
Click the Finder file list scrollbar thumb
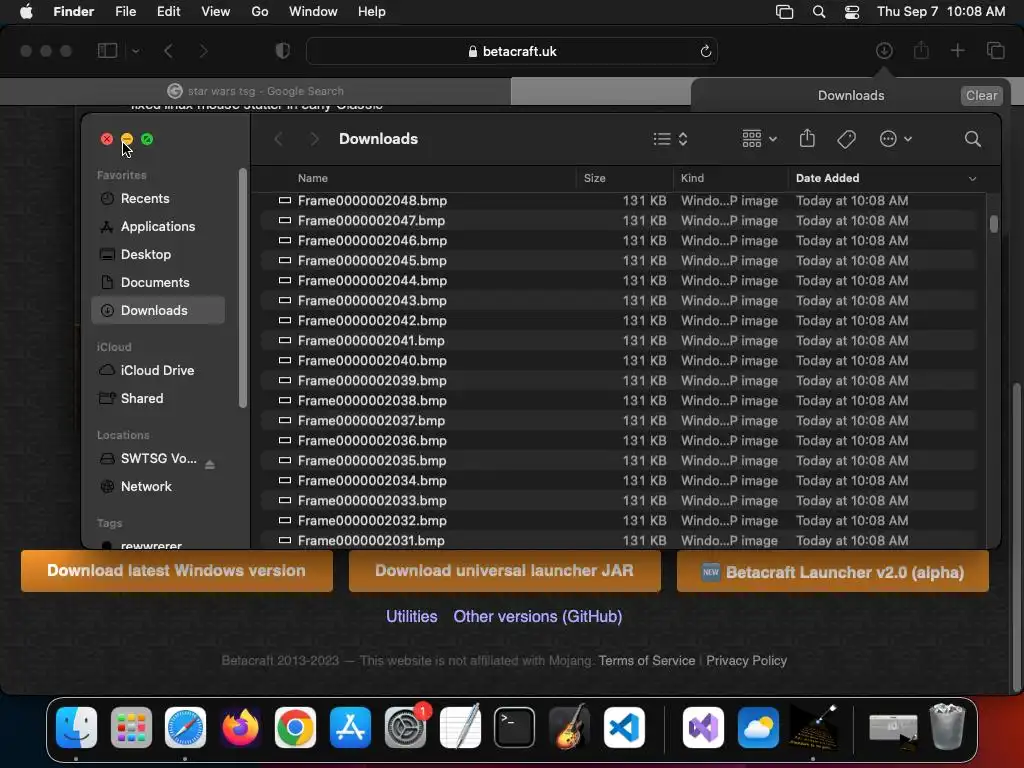pyautogui.click(x=993, y=224)
